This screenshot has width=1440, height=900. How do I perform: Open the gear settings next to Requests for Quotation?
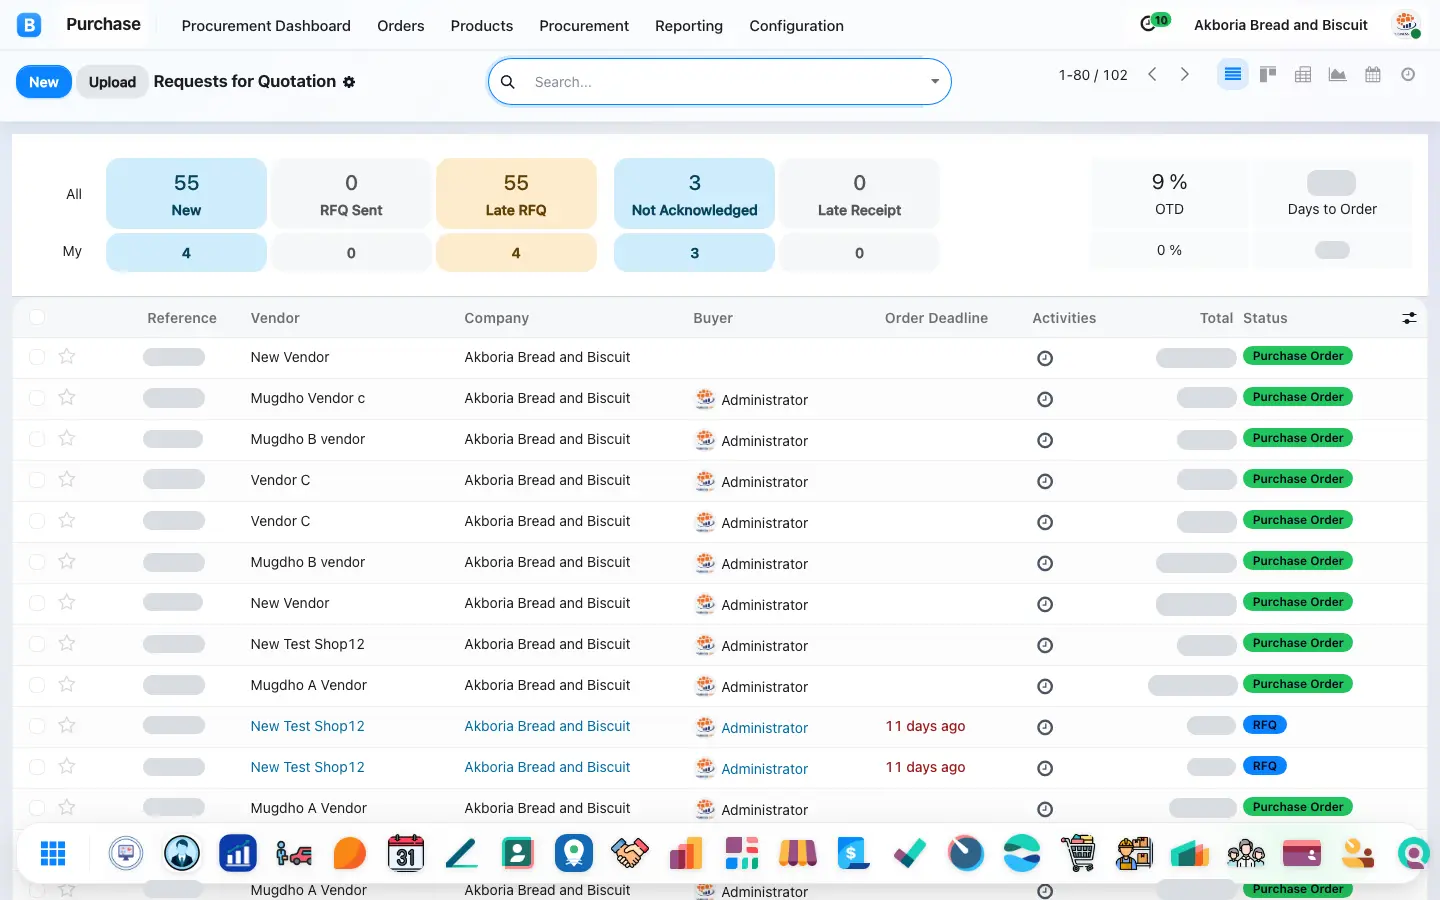point(349,82)
